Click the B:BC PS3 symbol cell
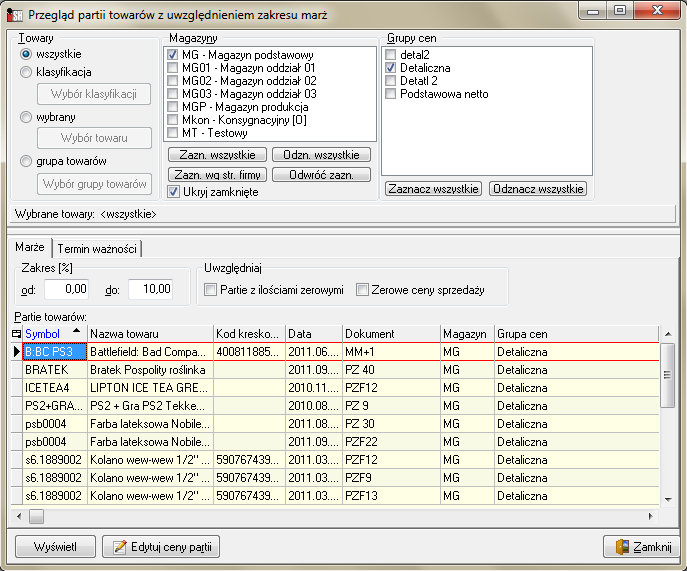687x571 pixels. point(55,352)
